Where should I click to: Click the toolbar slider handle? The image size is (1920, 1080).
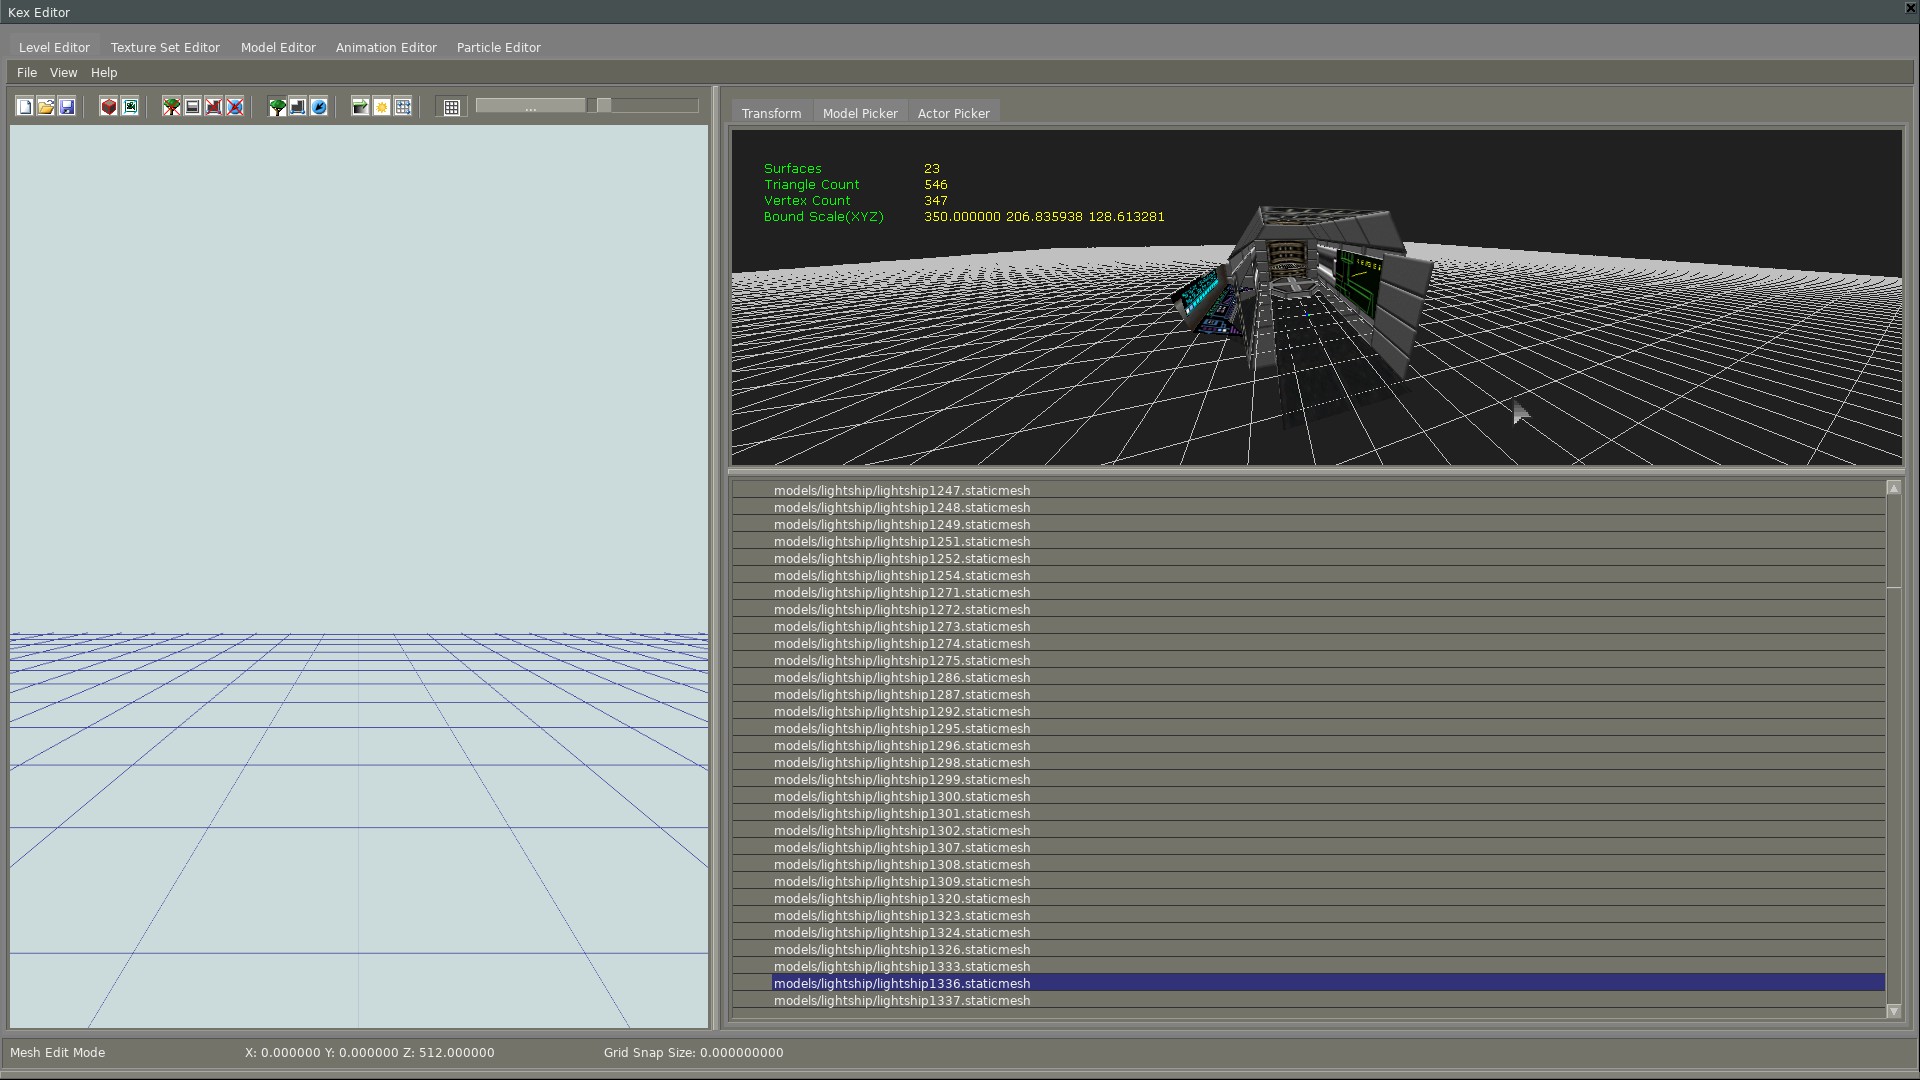[603, 106]
